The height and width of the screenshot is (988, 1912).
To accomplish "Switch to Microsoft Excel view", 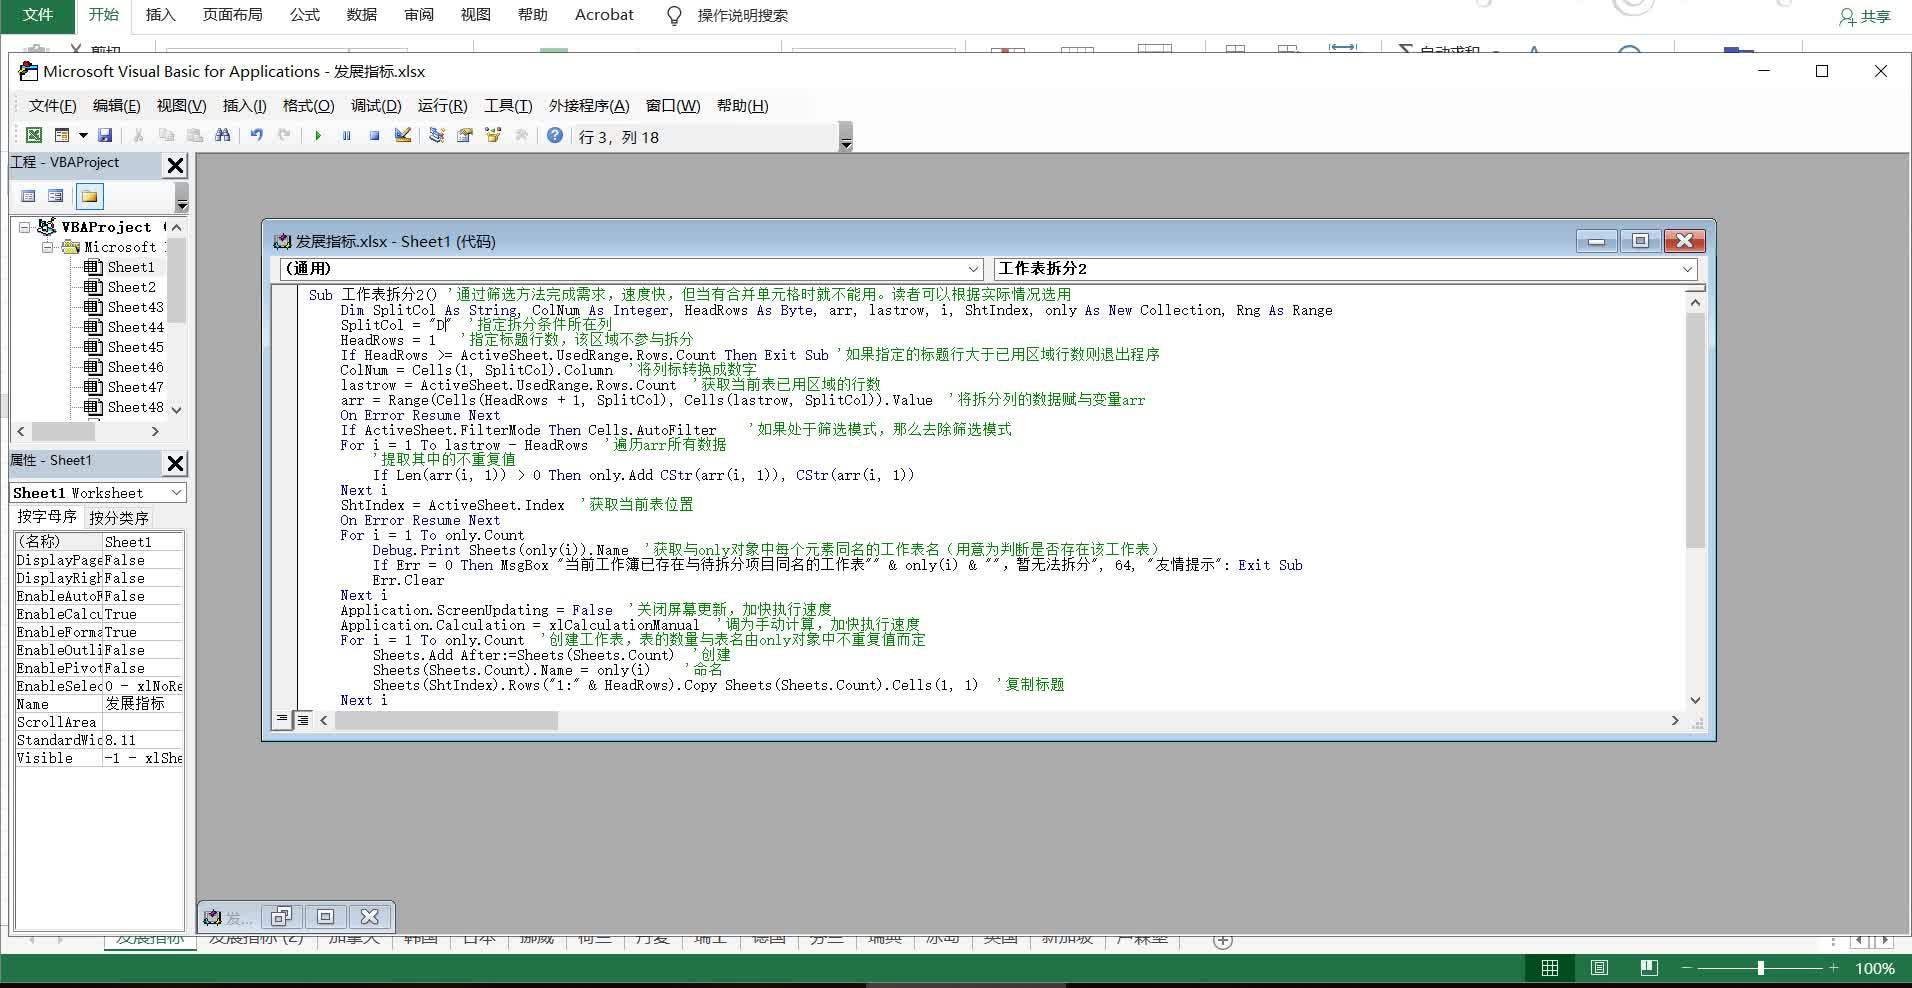I will click(33, 136).
